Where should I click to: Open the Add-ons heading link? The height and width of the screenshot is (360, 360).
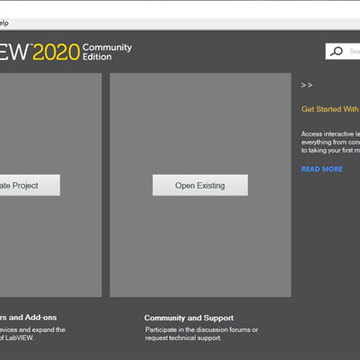(28, 318)
